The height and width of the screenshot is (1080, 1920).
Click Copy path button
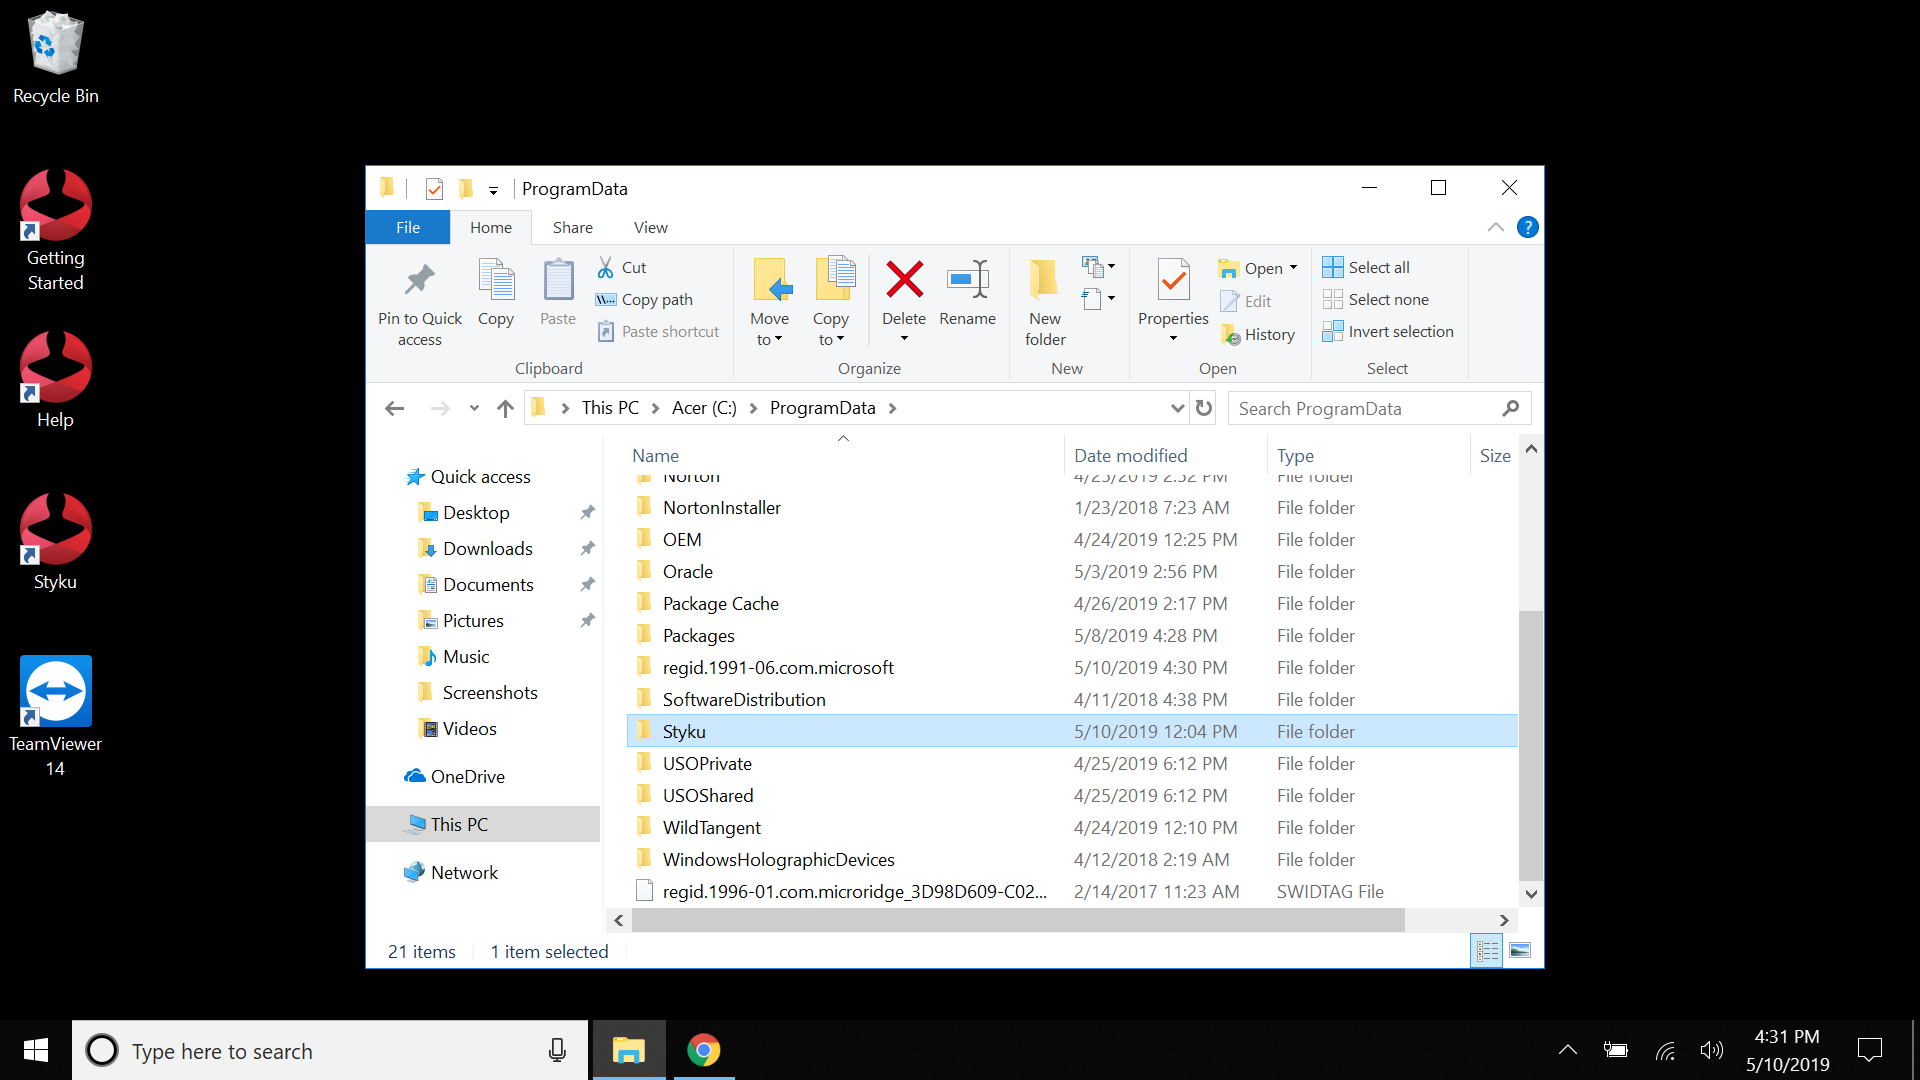[645, 300]
